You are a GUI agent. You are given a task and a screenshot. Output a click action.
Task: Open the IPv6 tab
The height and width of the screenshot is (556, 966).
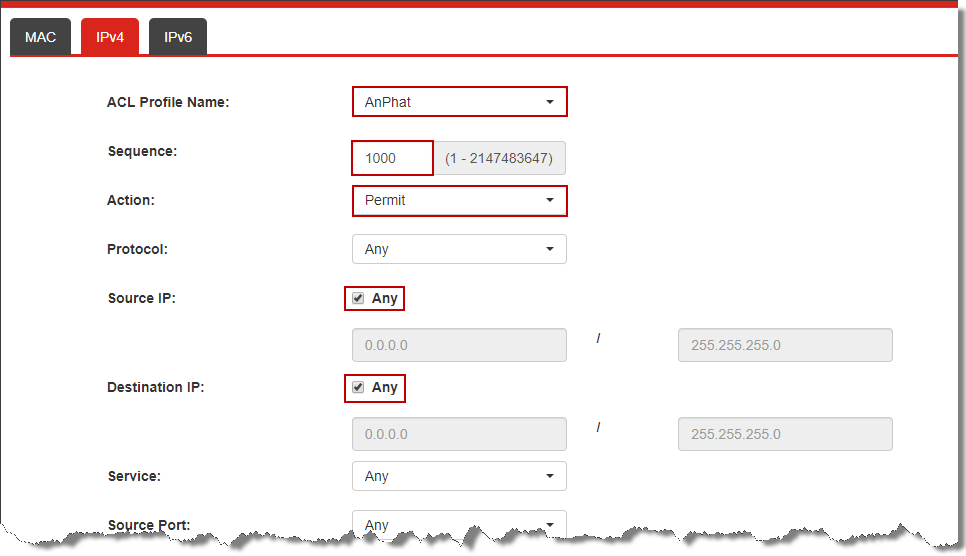pos(177,37)
